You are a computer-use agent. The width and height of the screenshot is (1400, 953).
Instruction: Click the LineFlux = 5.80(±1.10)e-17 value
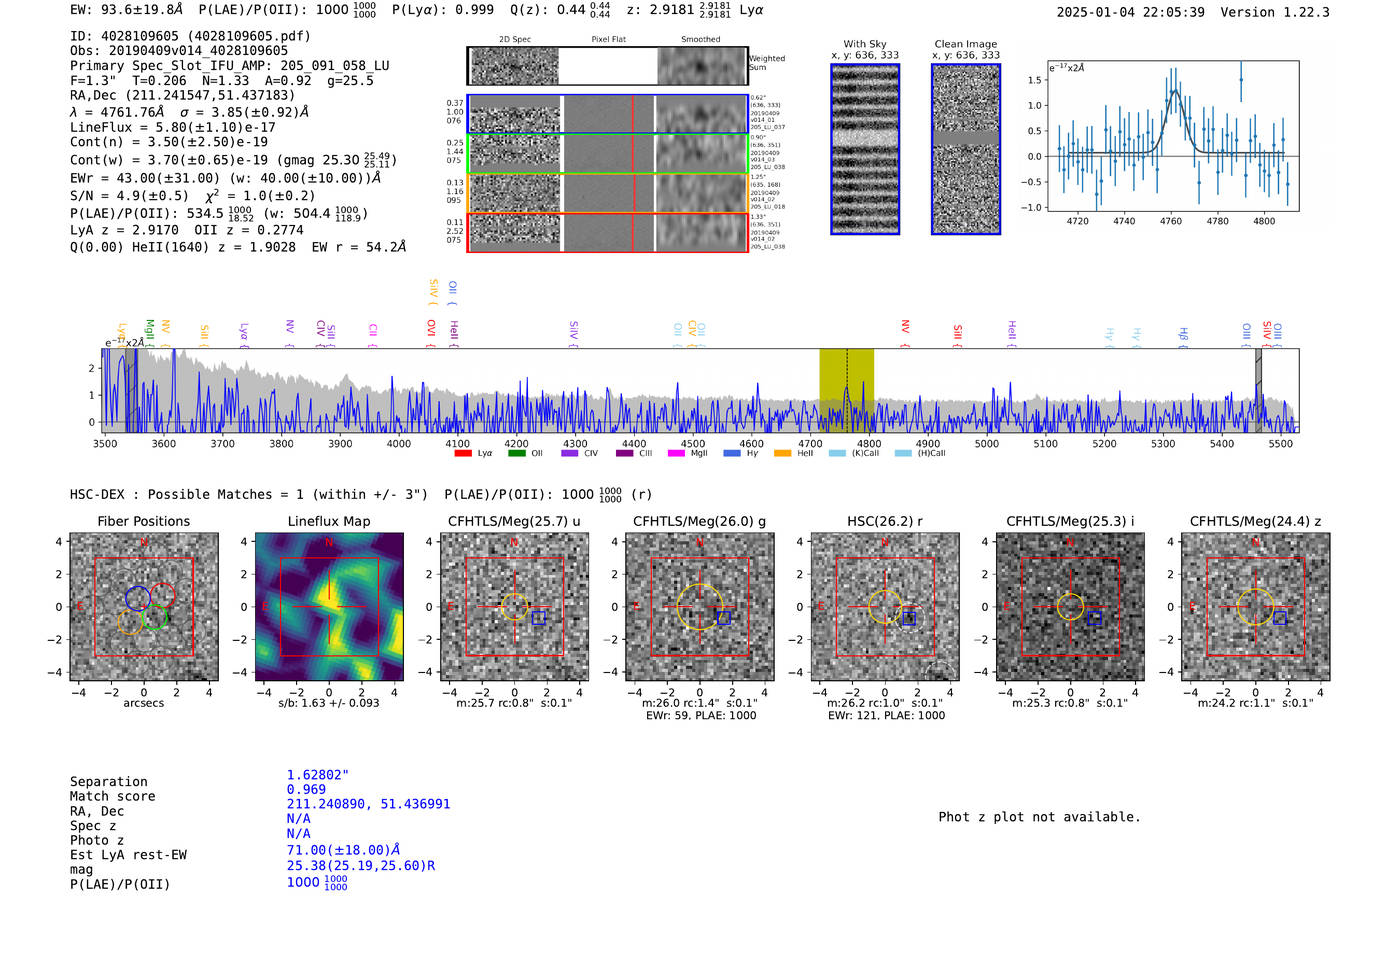click(x=173, y=128)
